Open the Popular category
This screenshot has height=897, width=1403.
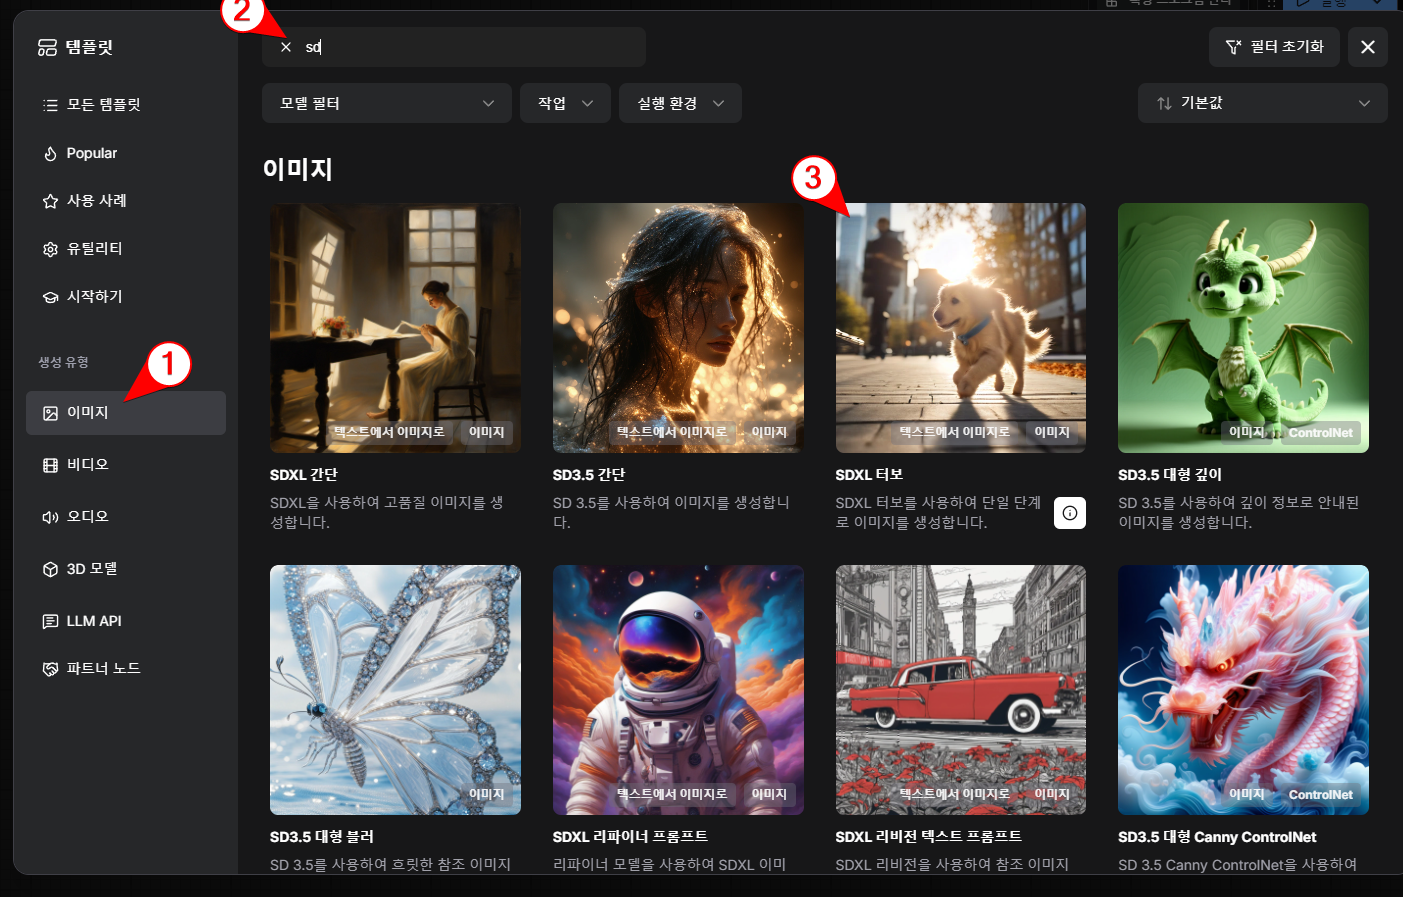click(91, 153)
